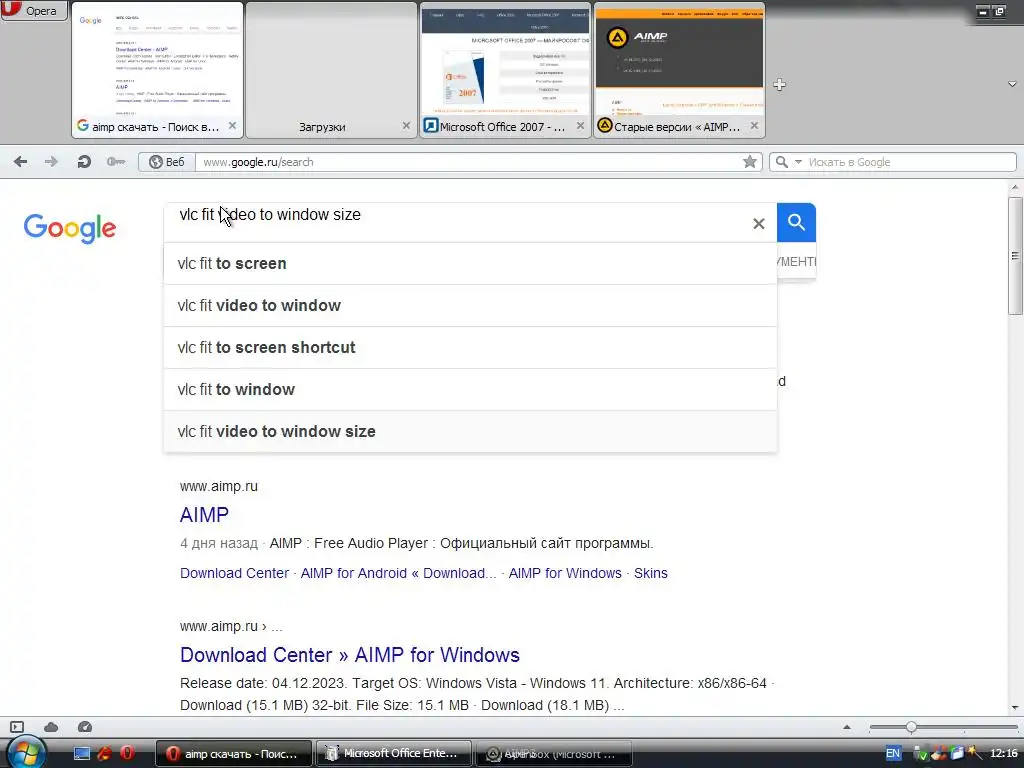Close the Старые версии AIMP tab
This screenshot has height=768, width=1024.
point(754,126)
